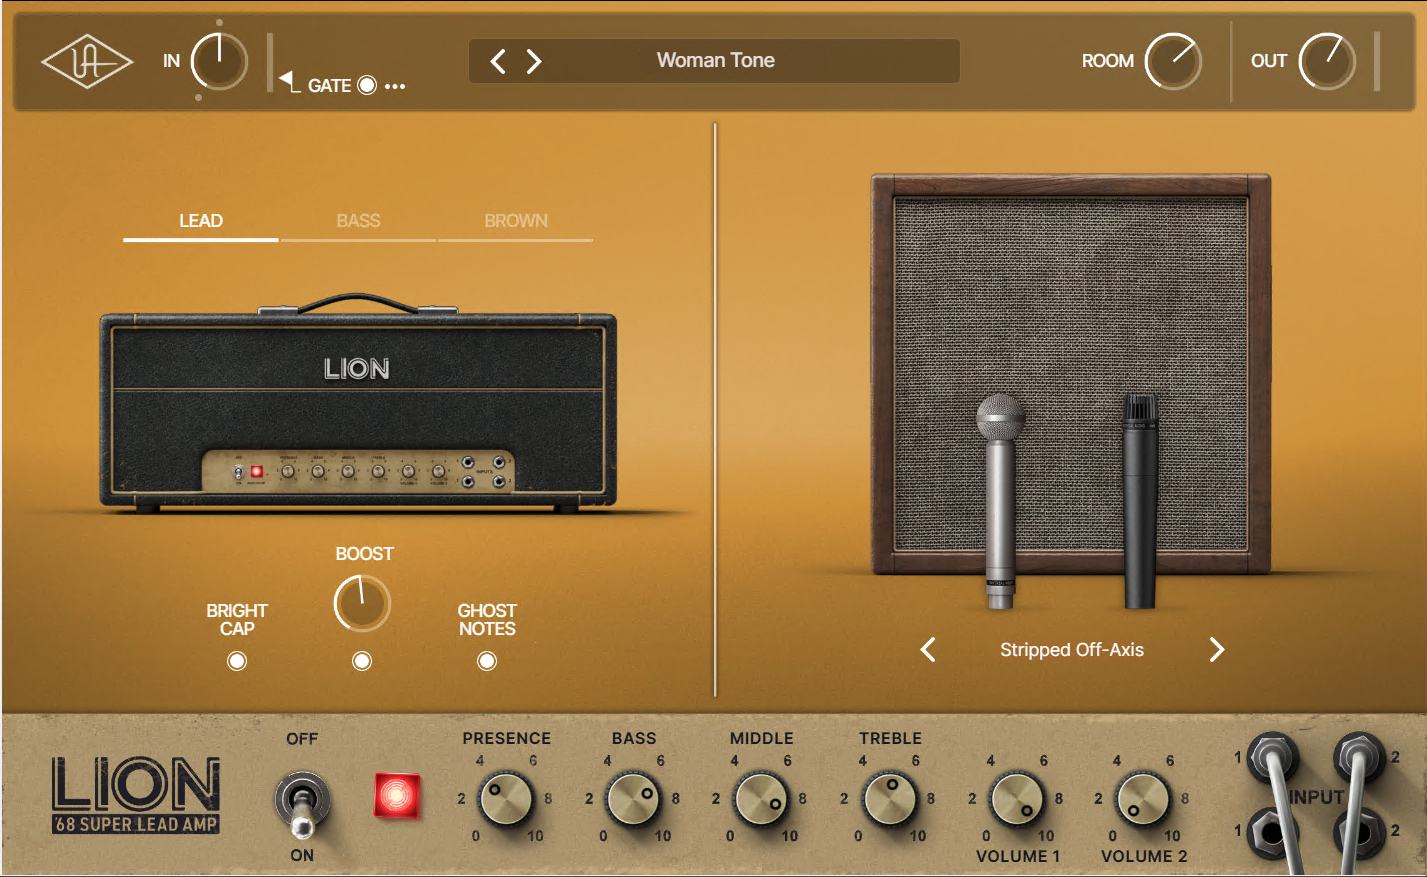This screenshot has height=877, width=1427.
Task: Flip the amp power OFF/ON switch
Action: pyautogui.click(x=300, y=802)
